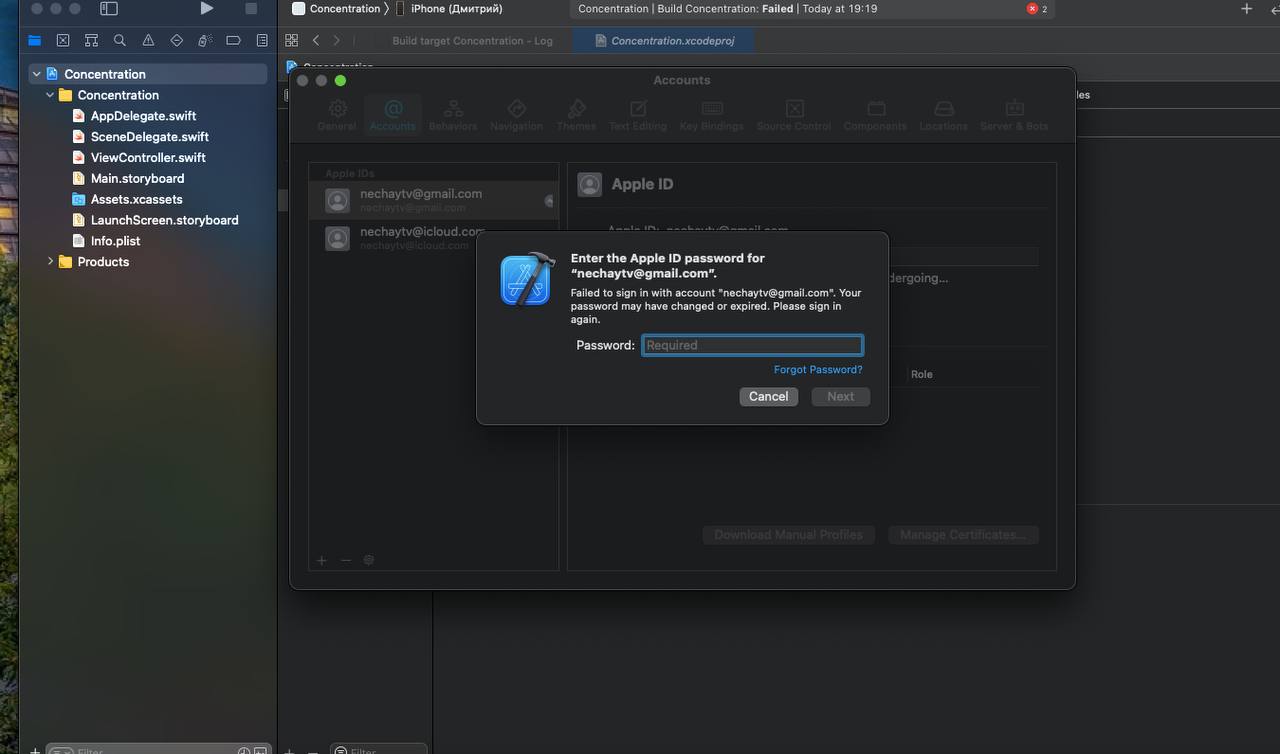Collapse the Concentration project root
The height and width of the screenshot is (754, 1280).
point(36,74)
